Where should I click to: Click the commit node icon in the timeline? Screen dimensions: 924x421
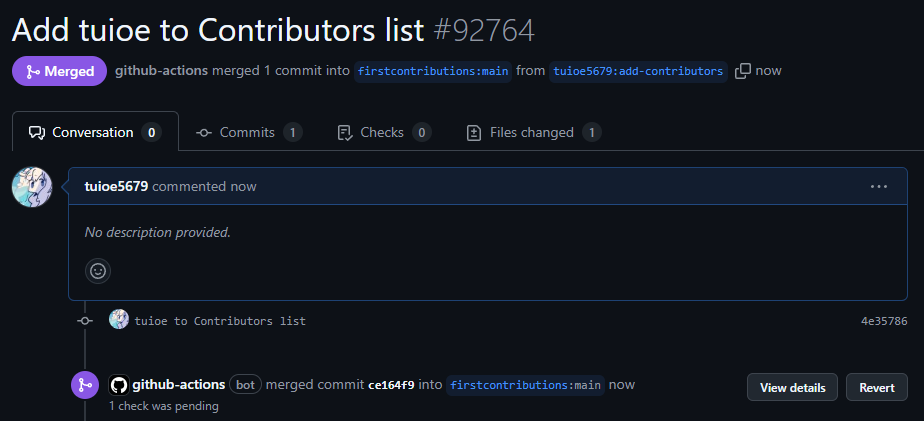pos(85,320)
